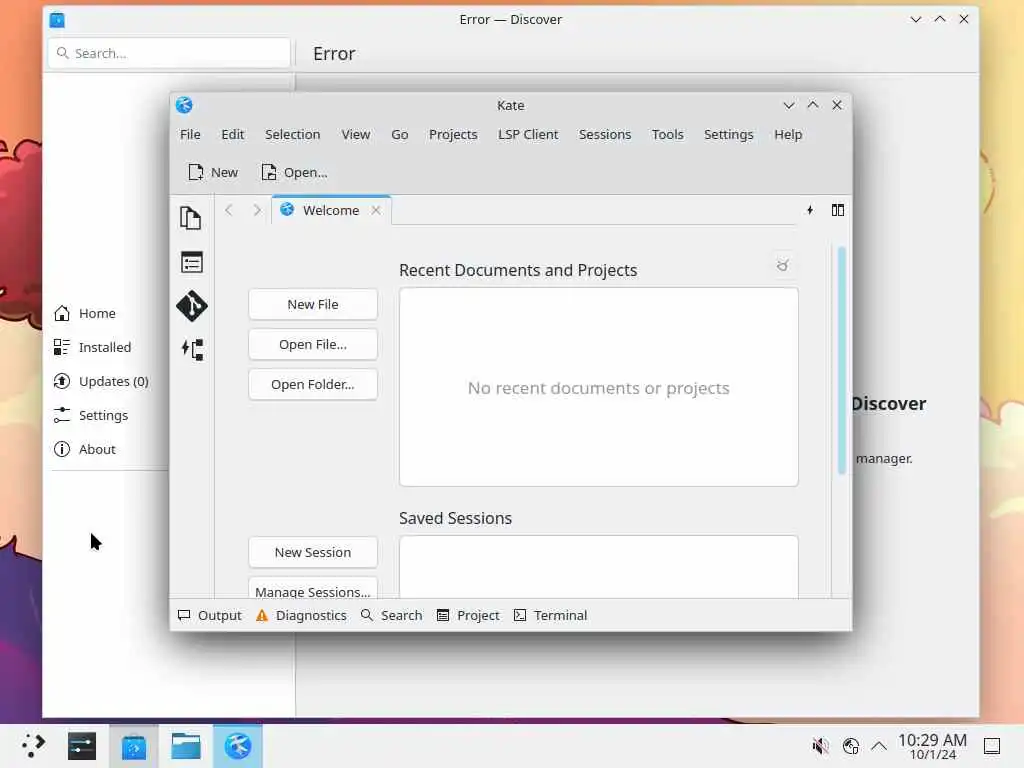Show the Output panel in Kate
The image size is (1024, 768).
[x=210, y=615]
